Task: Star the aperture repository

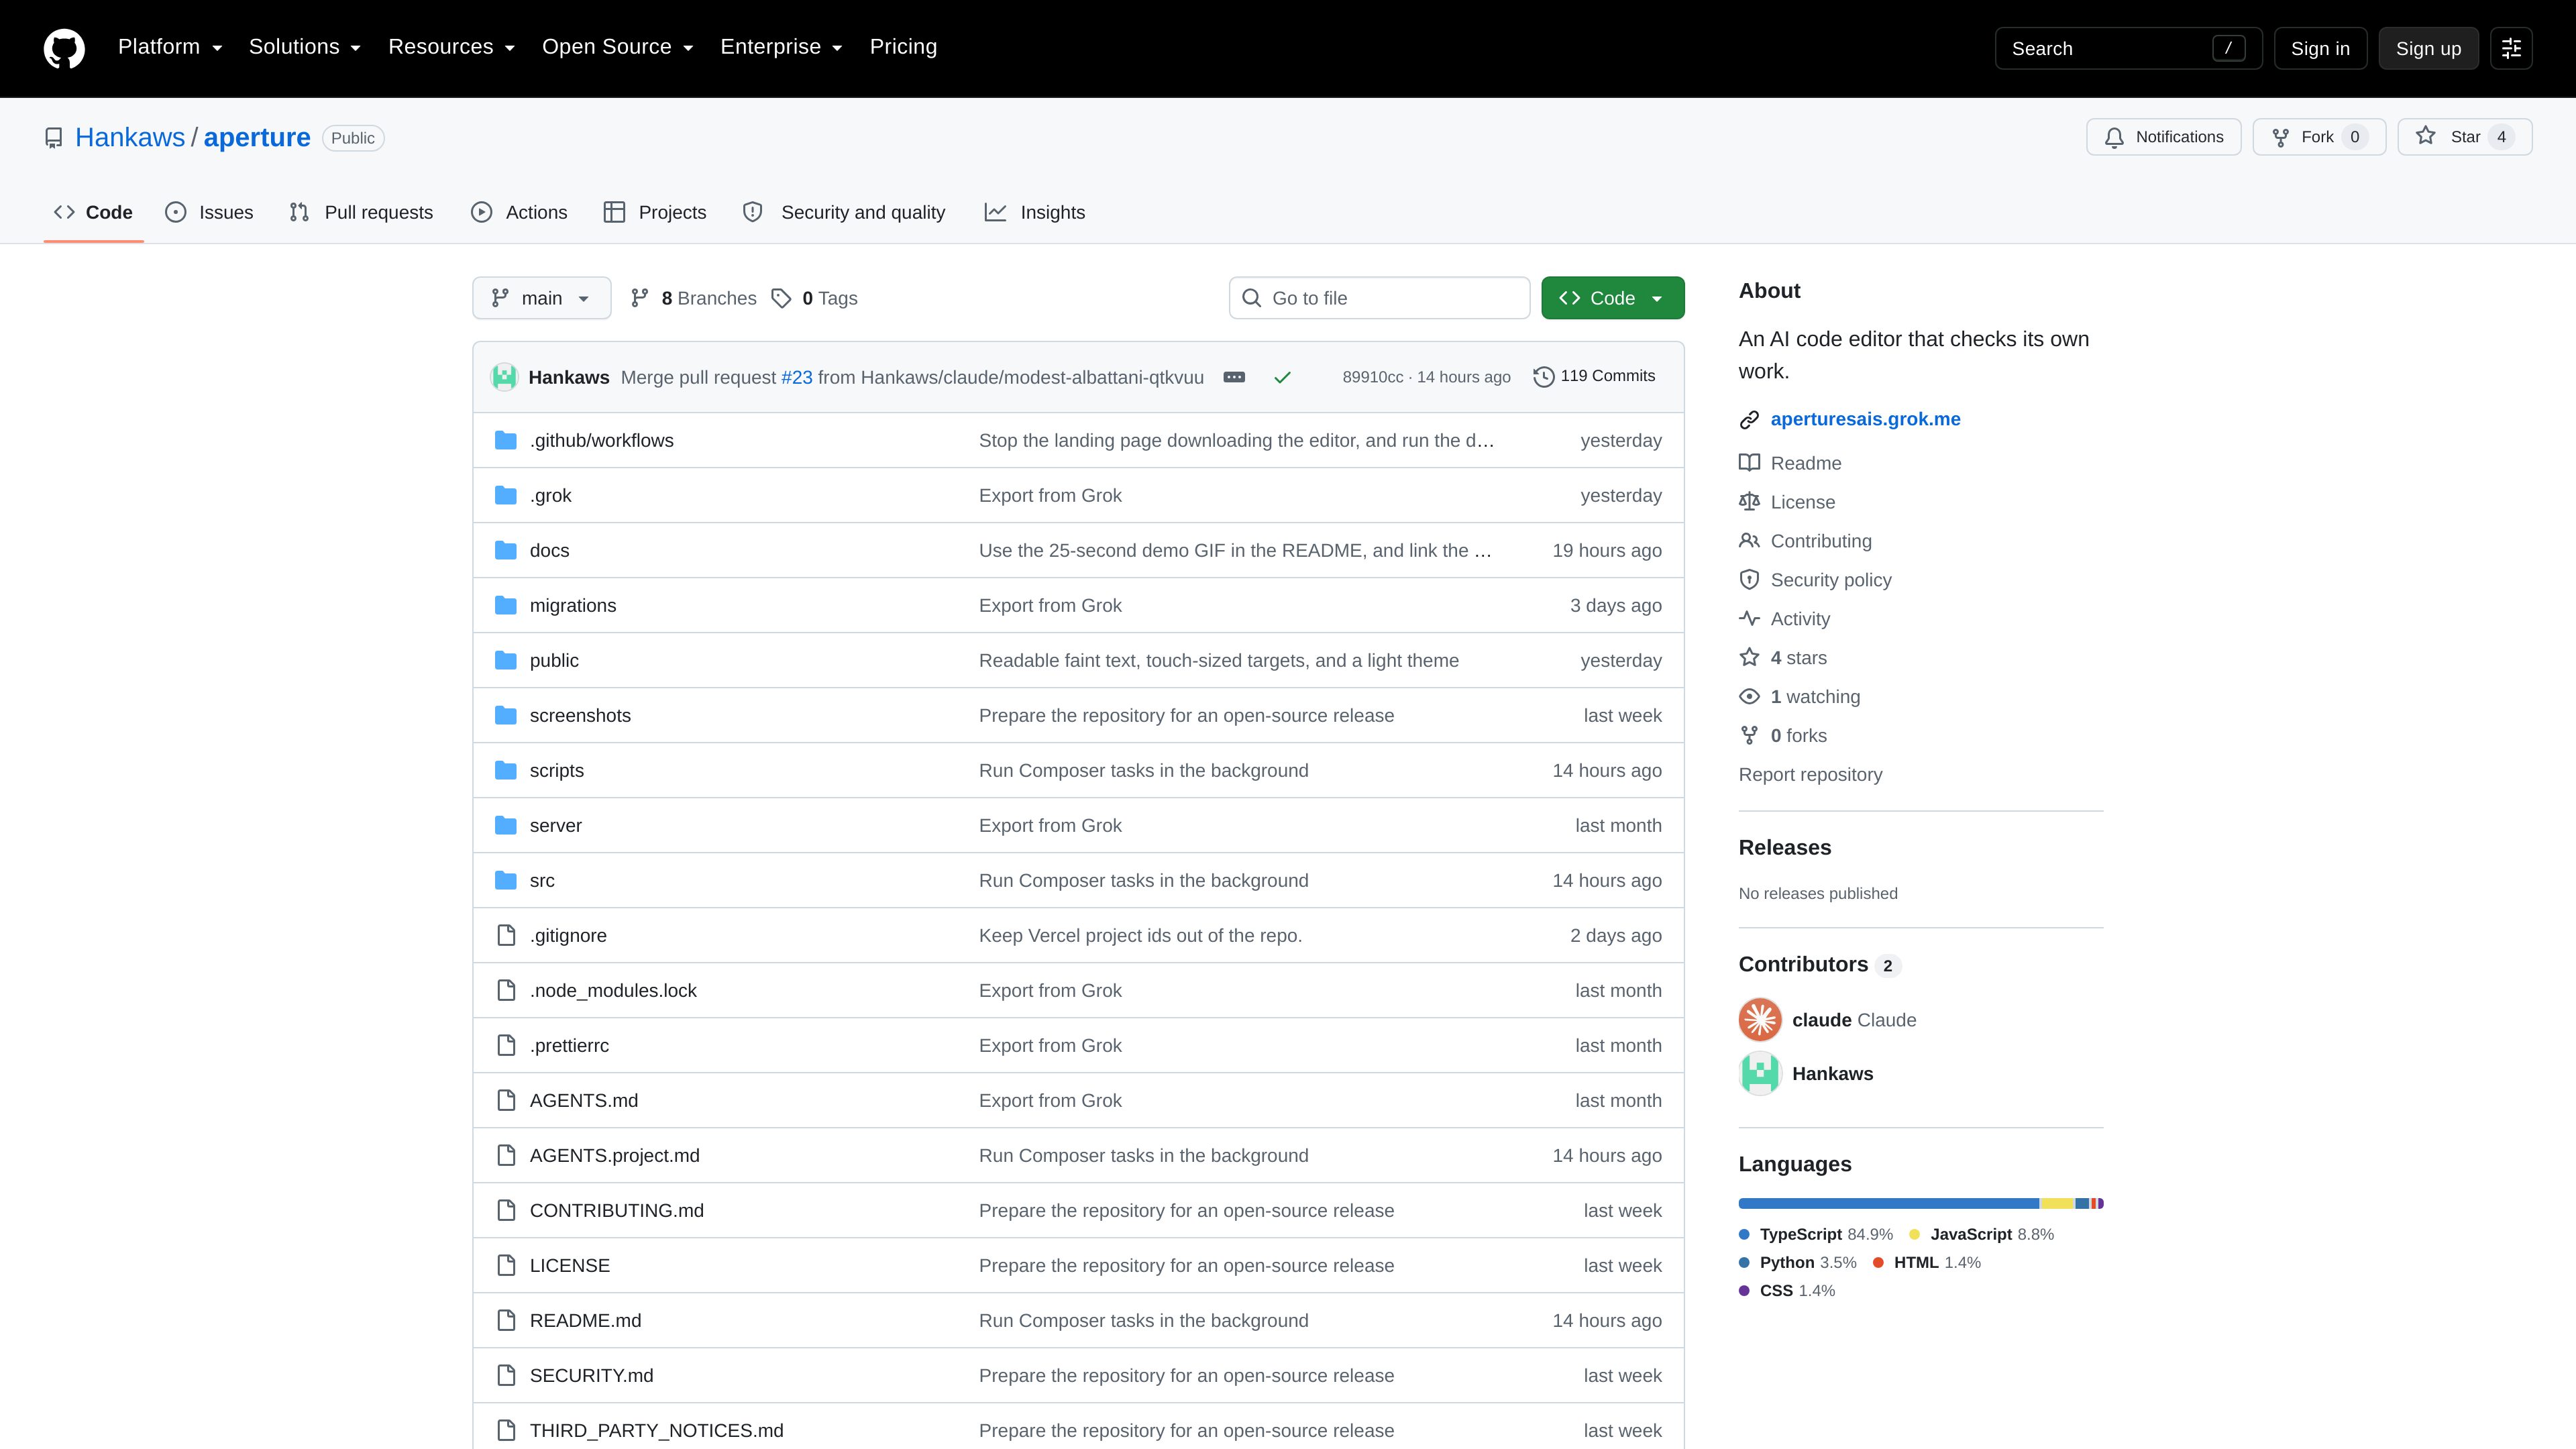Action: tap(2465, 137)
